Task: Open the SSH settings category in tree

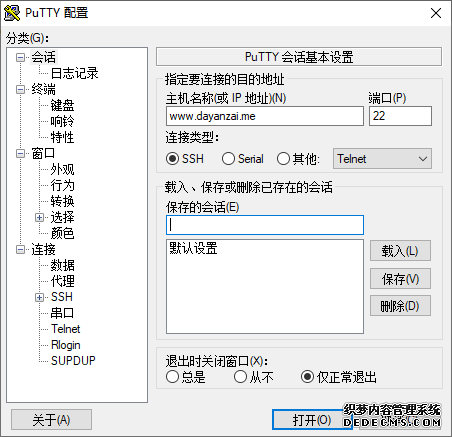Action: point(62,297)
